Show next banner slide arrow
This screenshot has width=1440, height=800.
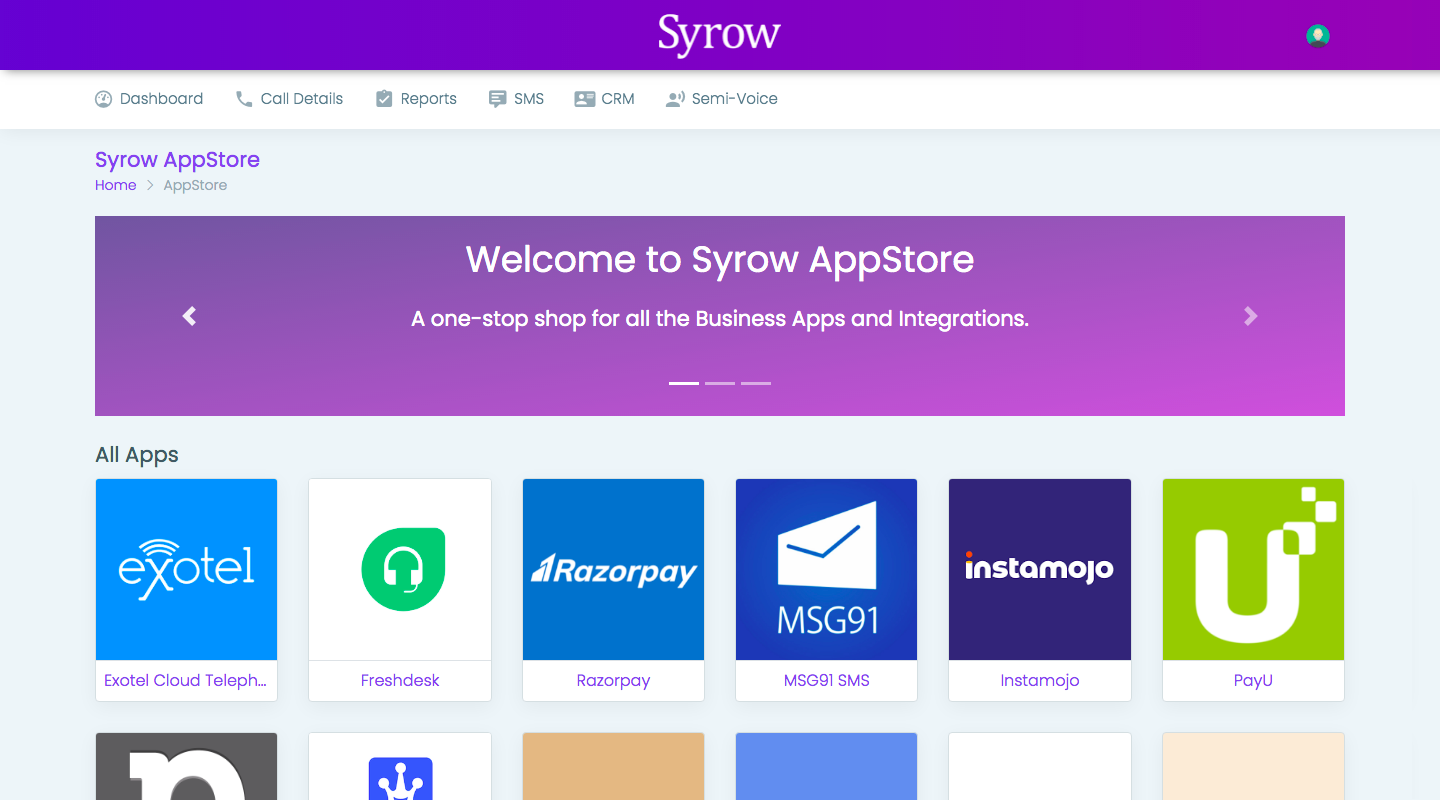click(1250, 316)
